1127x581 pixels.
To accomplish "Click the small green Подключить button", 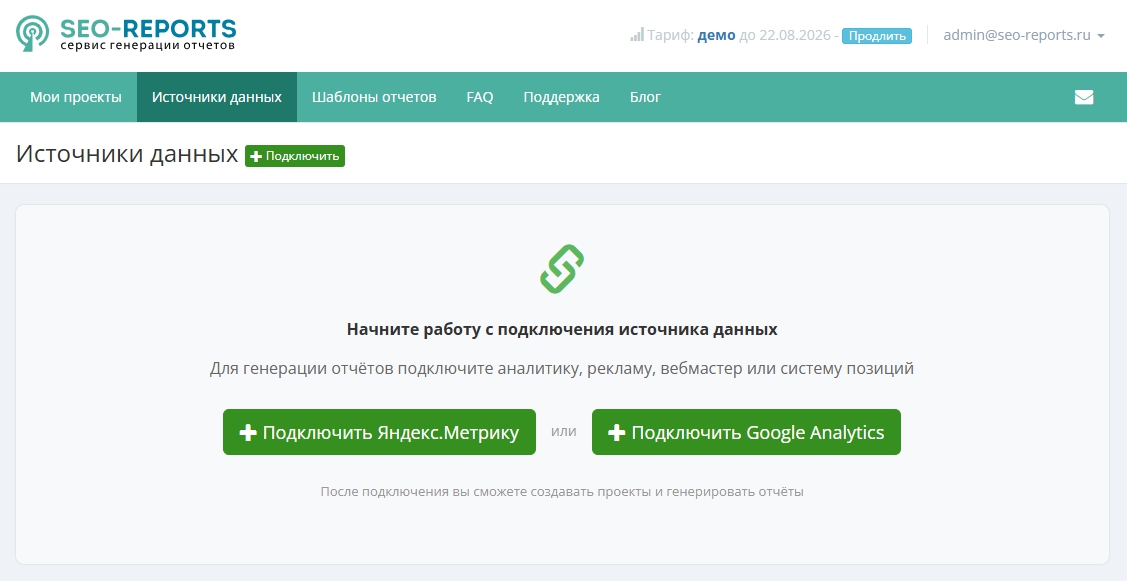I will 295,156.
